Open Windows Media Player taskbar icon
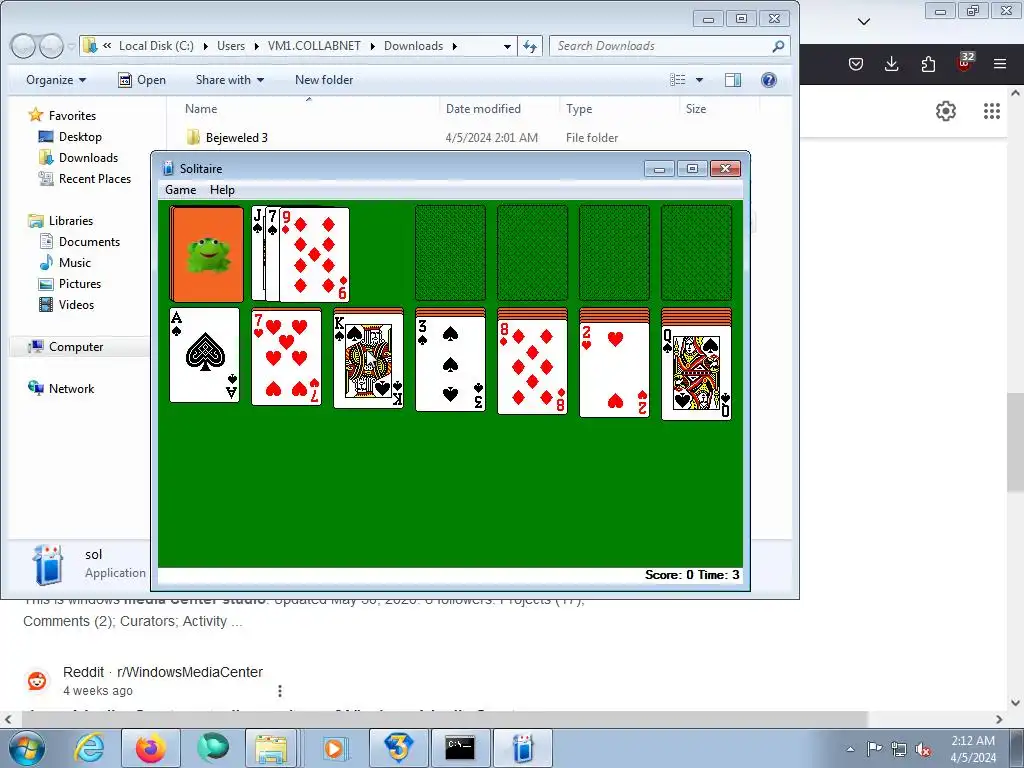The width and height of the screenshot is (1024, 768). click(334, 748)
